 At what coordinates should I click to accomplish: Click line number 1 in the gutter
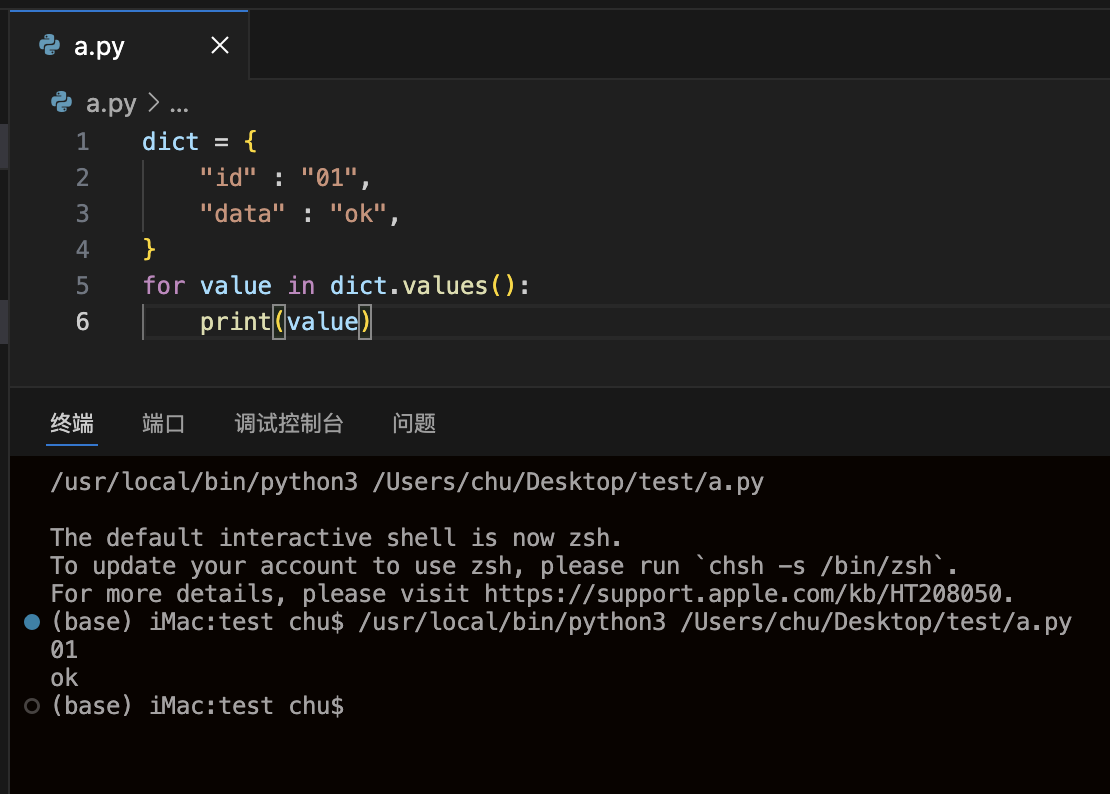pyautogui.click(x=82, y=142)
